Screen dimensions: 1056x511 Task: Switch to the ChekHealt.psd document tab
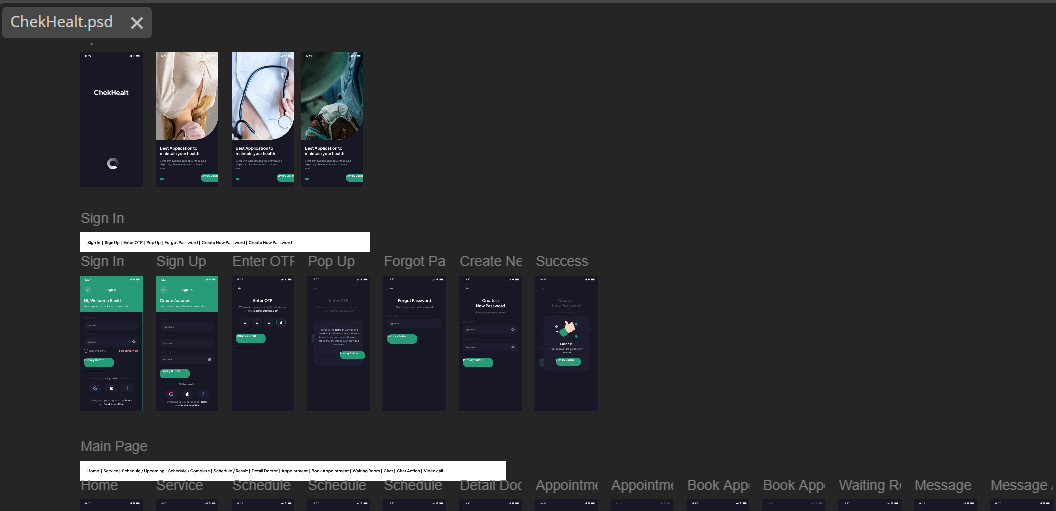[x=61, y=22]
